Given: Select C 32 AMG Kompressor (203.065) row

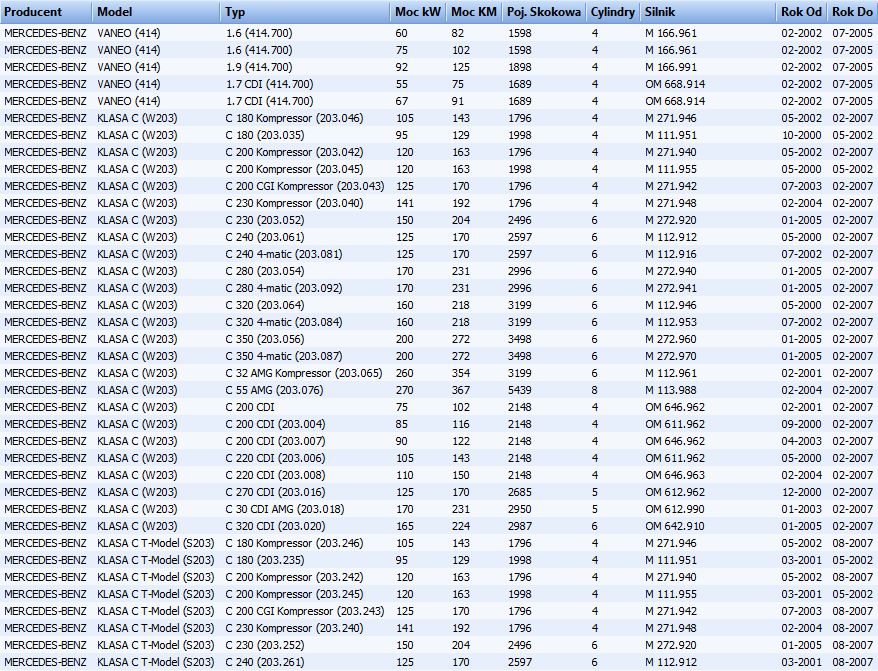Looking at the screenshot, I should tap(439, 373).
